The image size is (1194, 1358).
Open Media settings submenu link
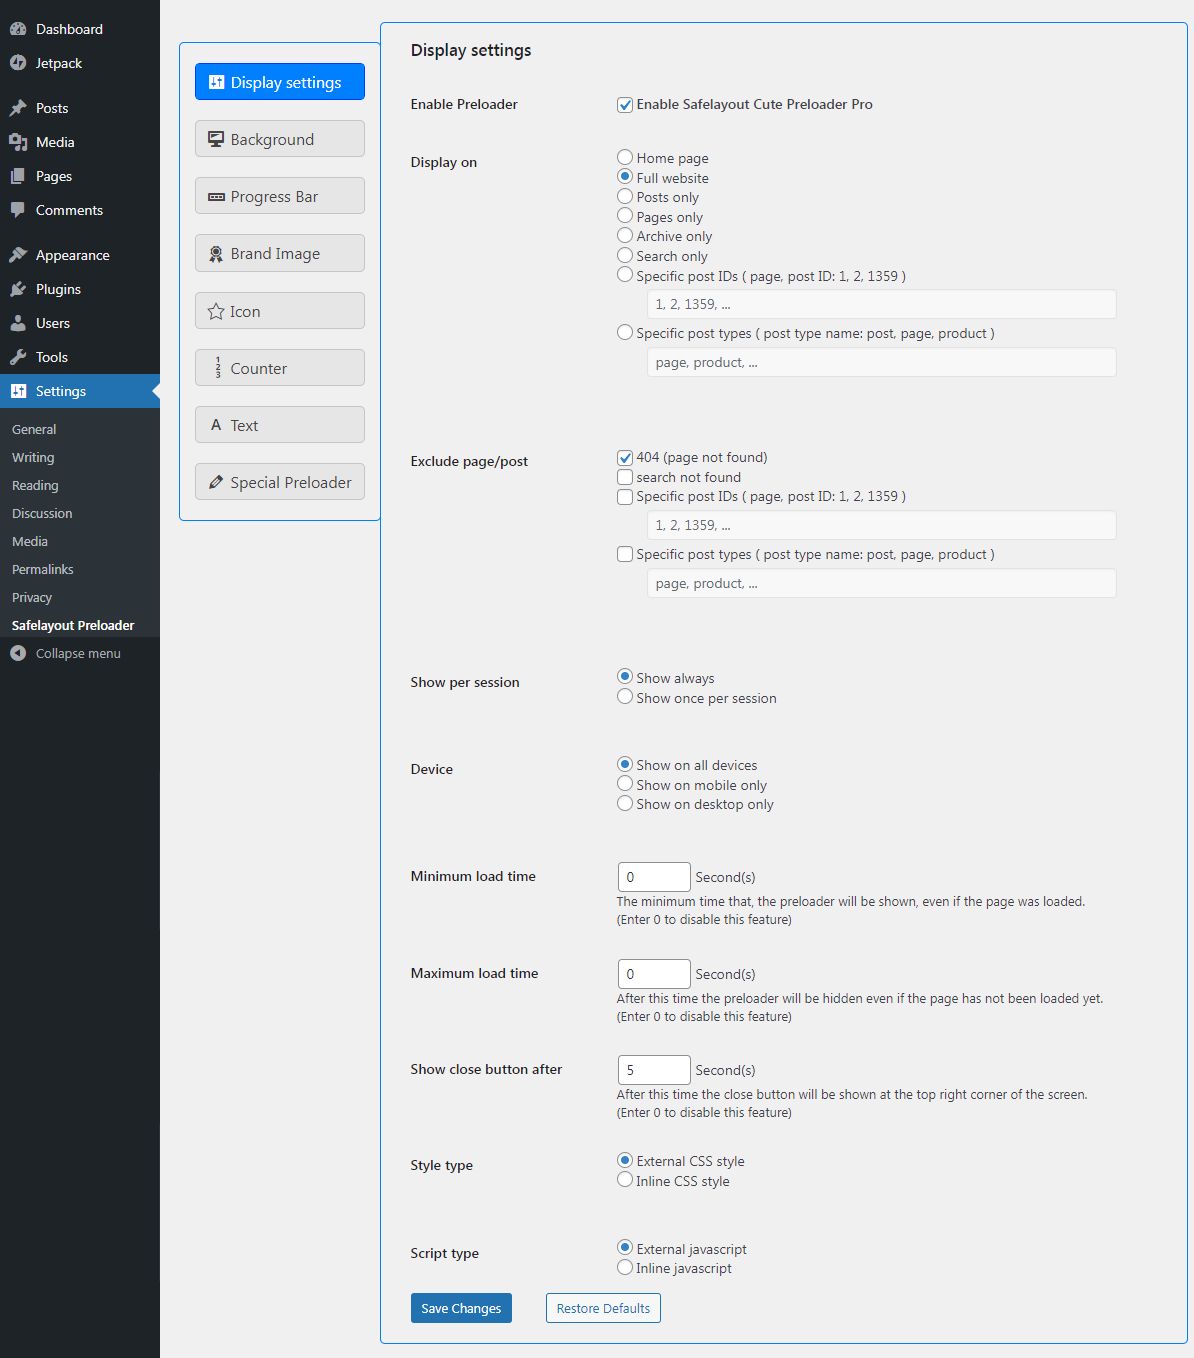coord(30,541)
